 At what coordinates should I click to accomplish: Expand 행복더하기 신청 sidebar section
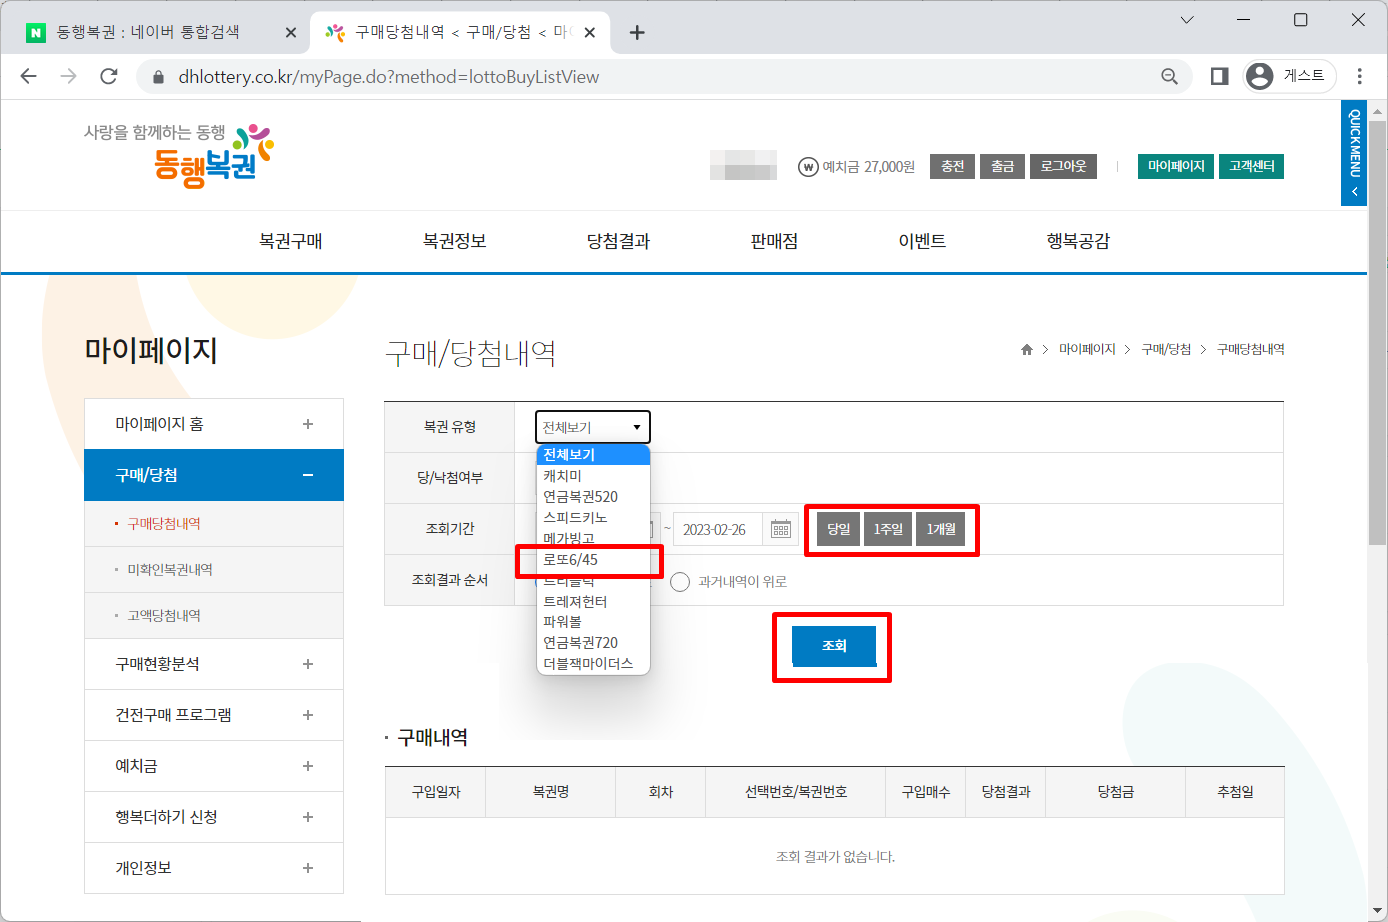click(214, 817)
